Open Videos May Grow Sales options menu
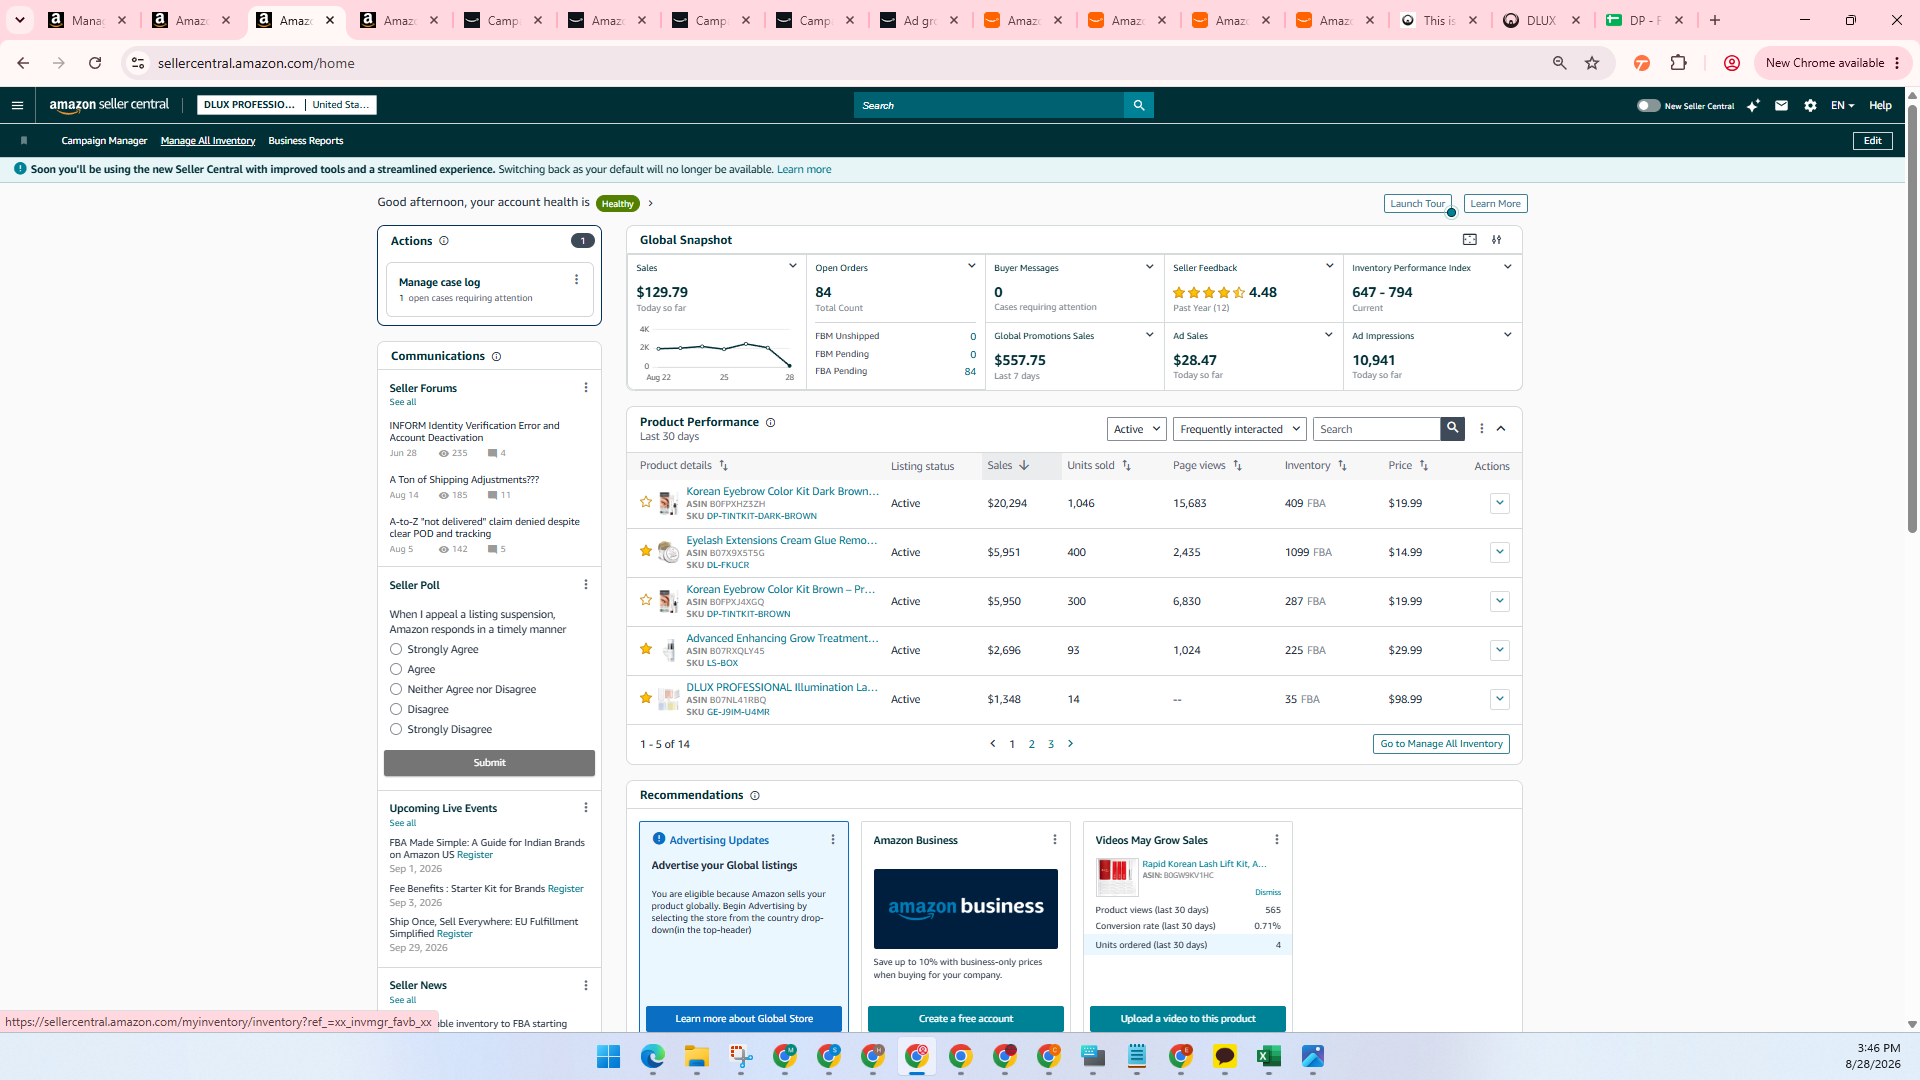Screen dimensions: 1920x1080 (1277, 840)
